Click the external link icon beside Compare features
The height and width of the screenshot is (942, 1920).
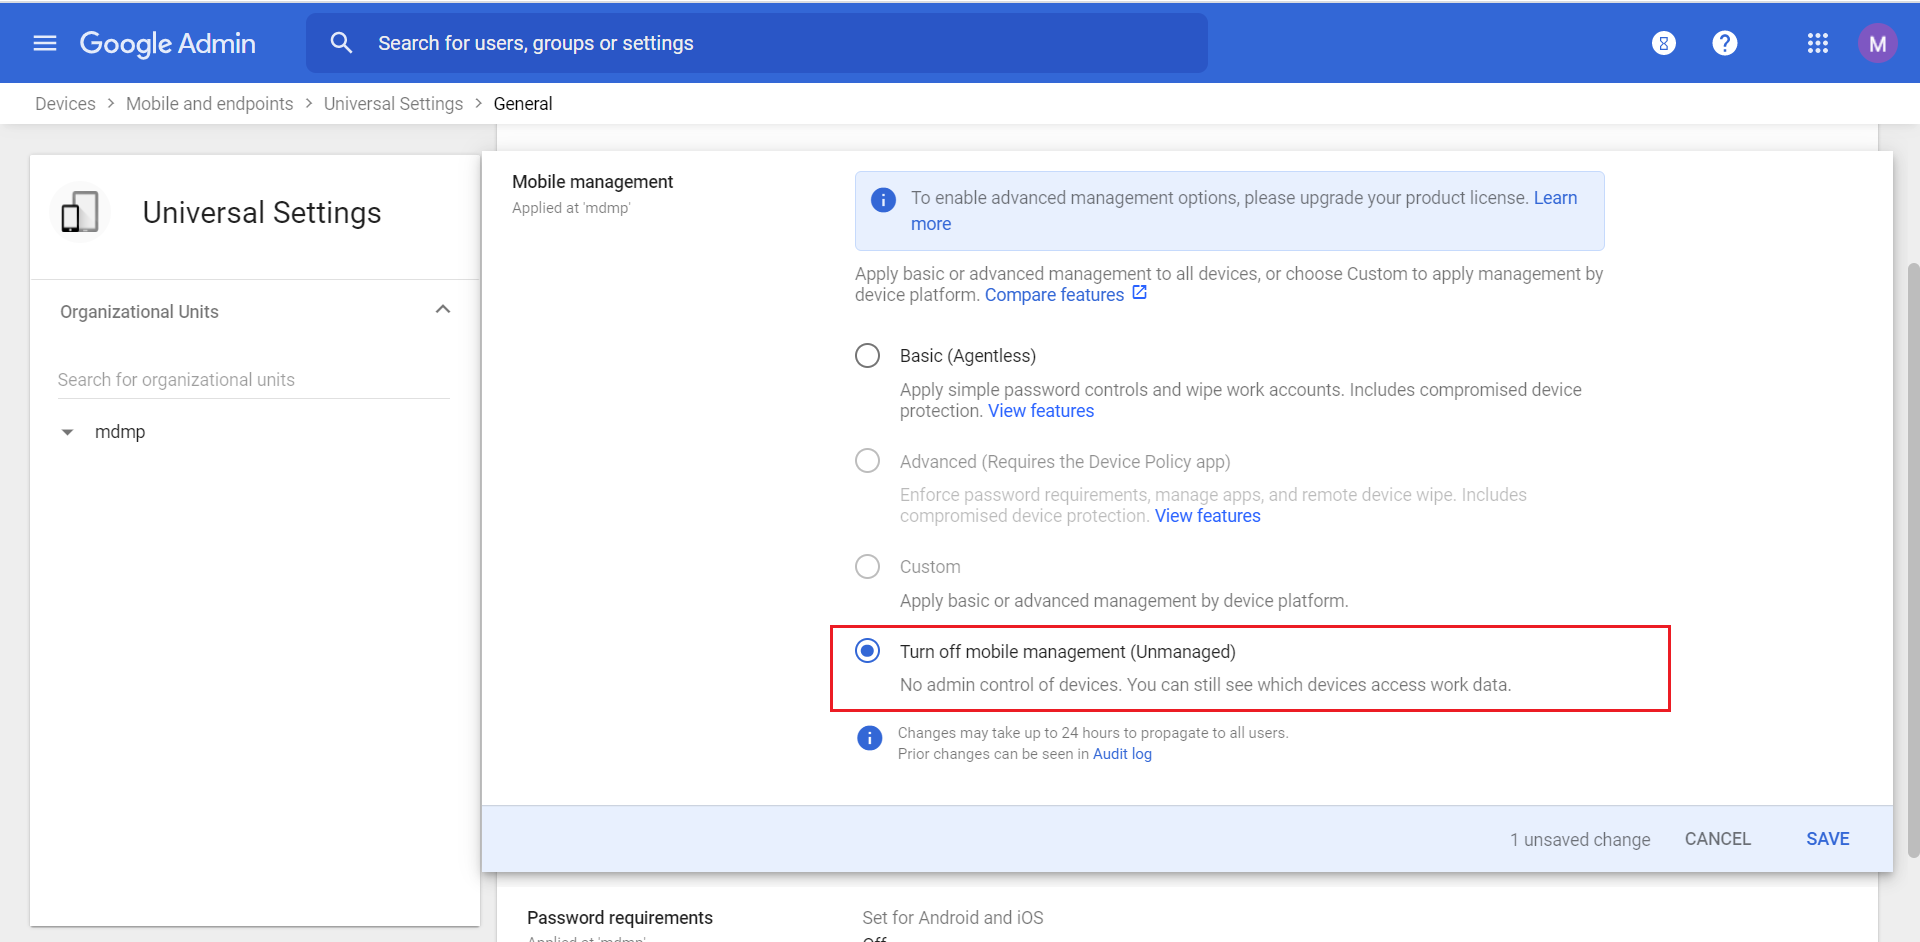(x=1140, y=293)
